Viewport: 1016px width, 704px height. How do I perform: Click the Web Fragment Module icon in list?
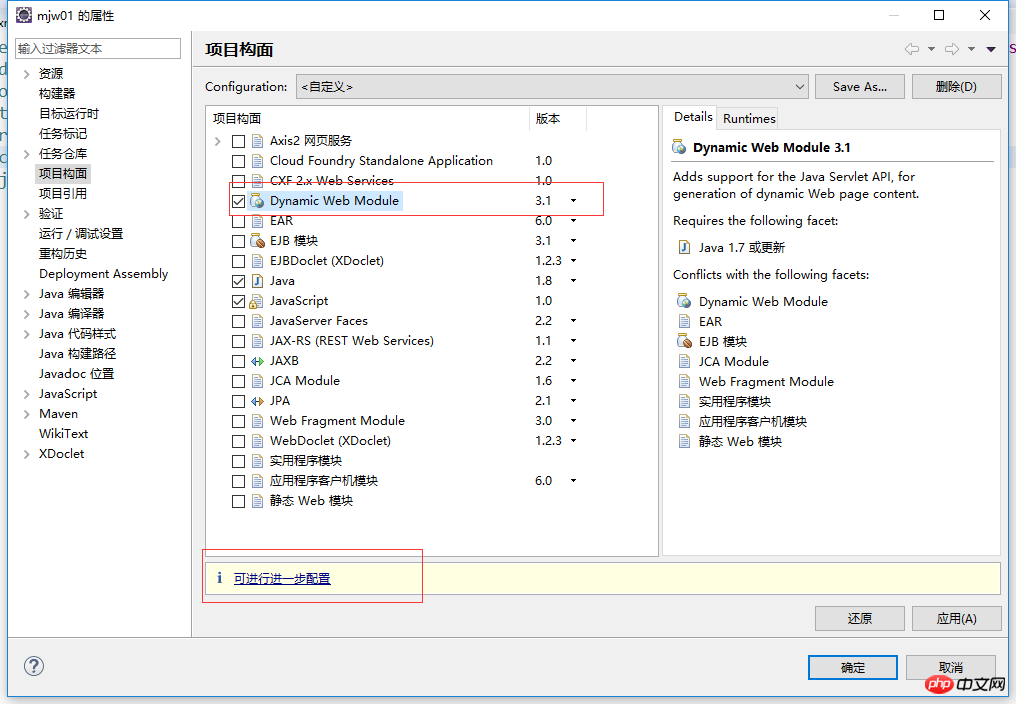click(257, 421)
